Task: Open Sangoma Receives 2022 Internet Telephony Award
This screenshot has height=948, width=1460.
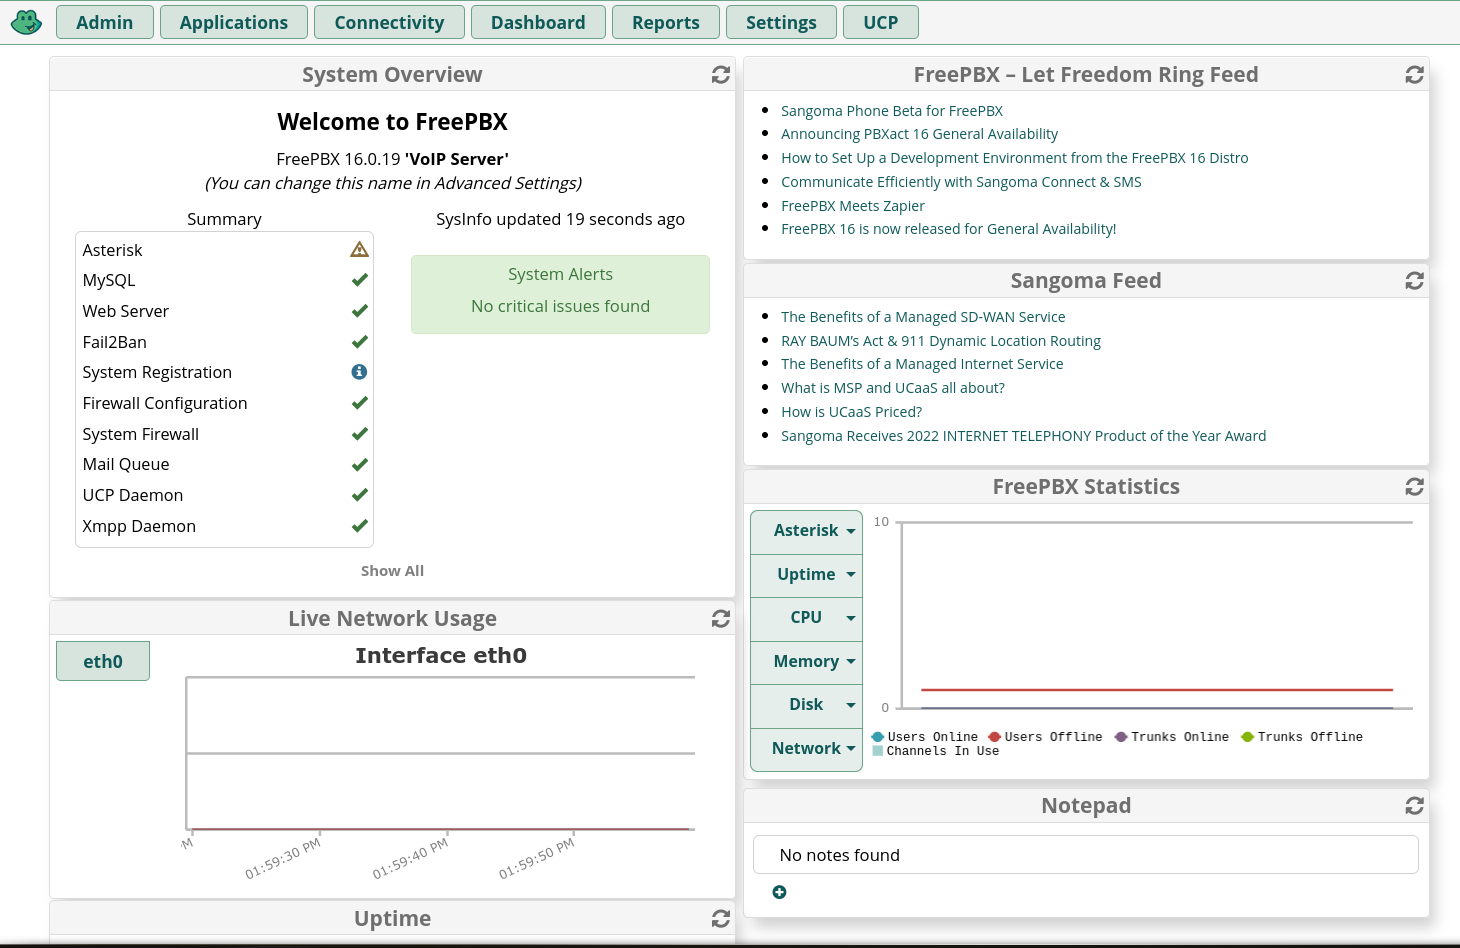Action: click(x=1023, y=436)
